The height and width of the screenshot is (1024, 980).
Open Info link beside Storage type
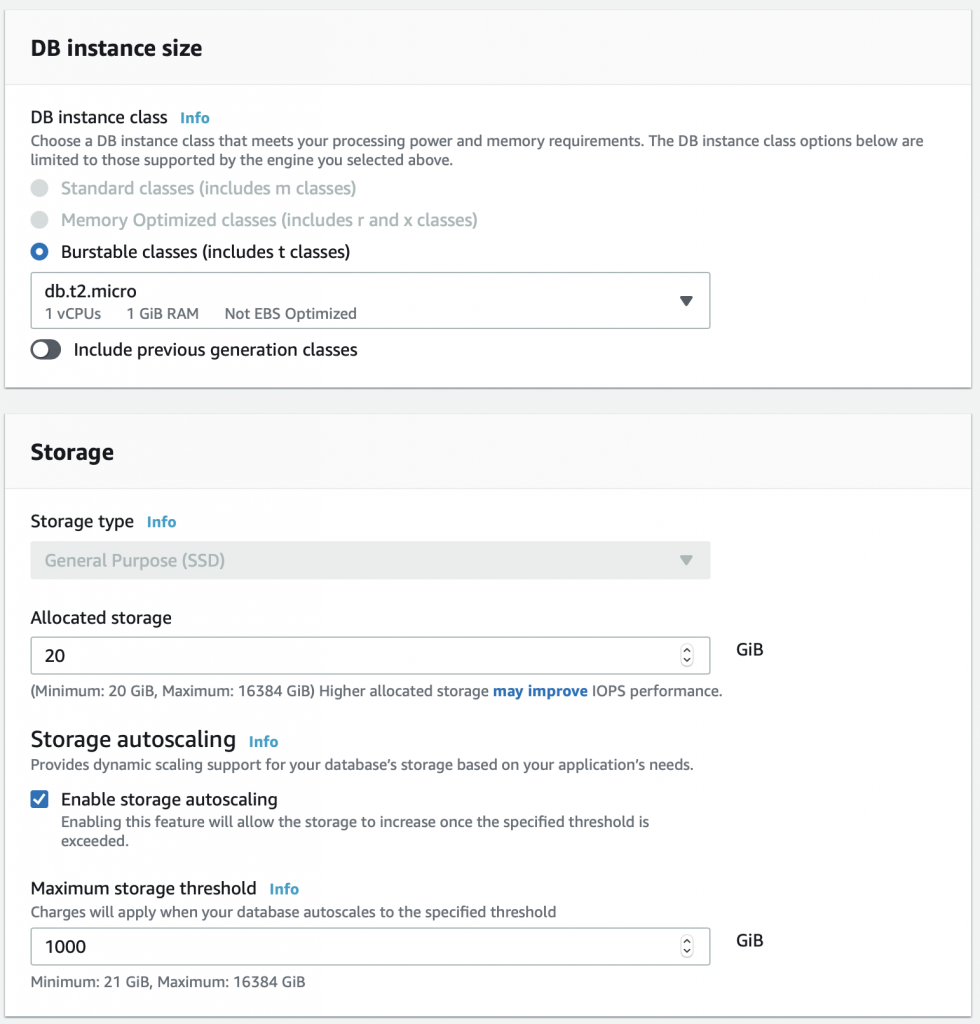click(161, 522)
